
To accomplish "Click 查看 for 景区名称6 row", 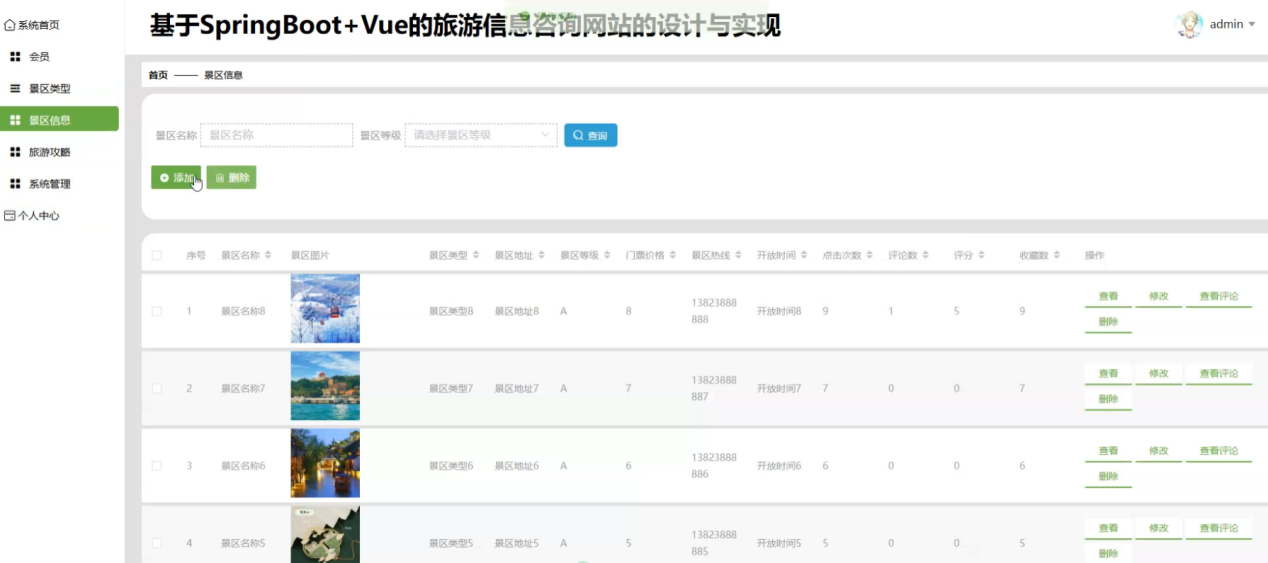I will [1108, 451].
